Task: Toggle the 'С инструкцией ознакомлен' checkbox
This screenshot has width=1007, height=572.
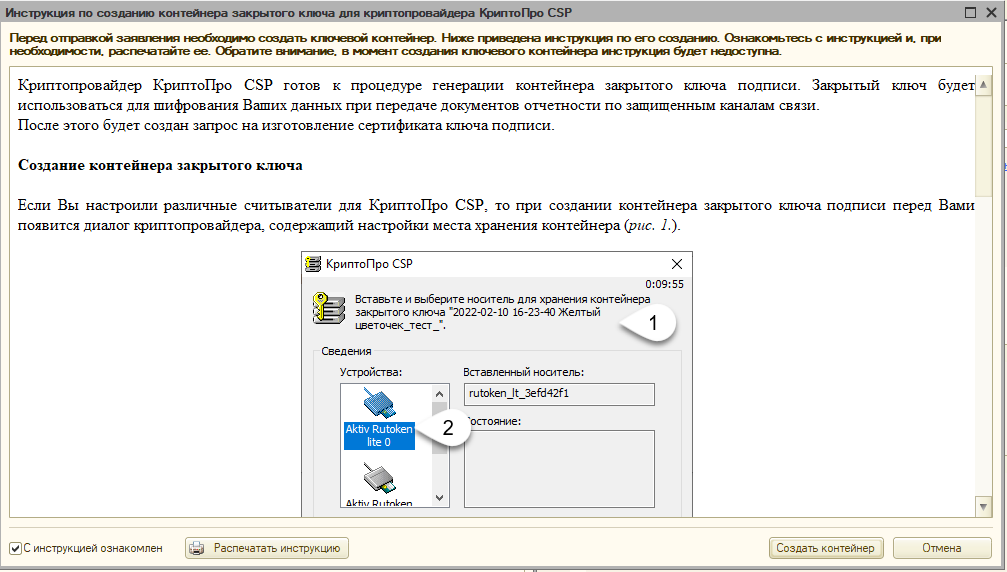Action: pos(15,548)
